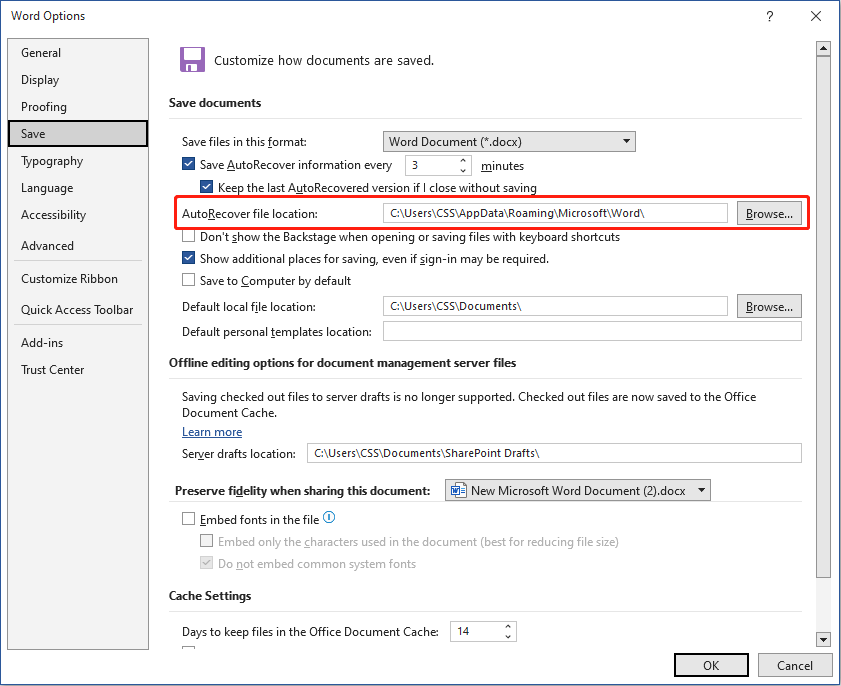841x686 pixels.
Task: Click Browse for Default local file location
Action: point(769,306)
